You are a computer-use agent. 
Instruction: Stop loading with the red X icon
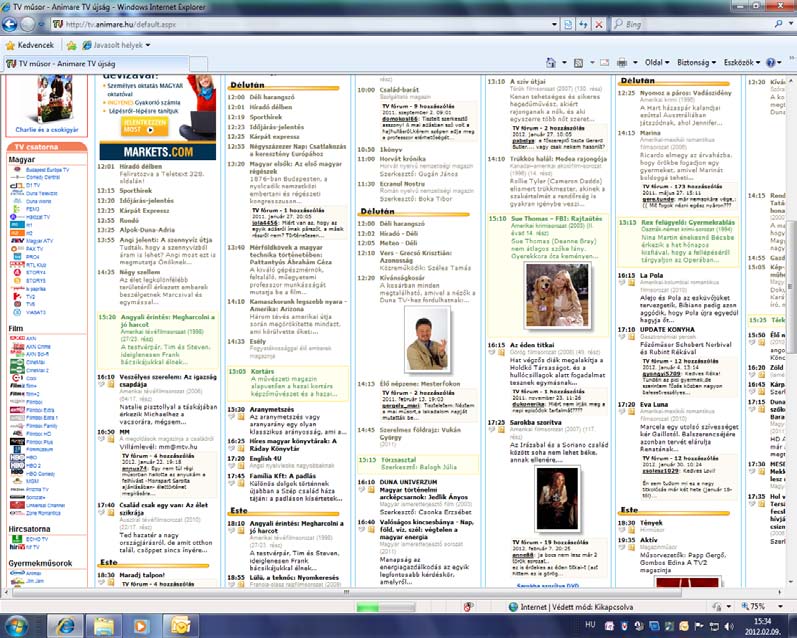tap(599, 24)
